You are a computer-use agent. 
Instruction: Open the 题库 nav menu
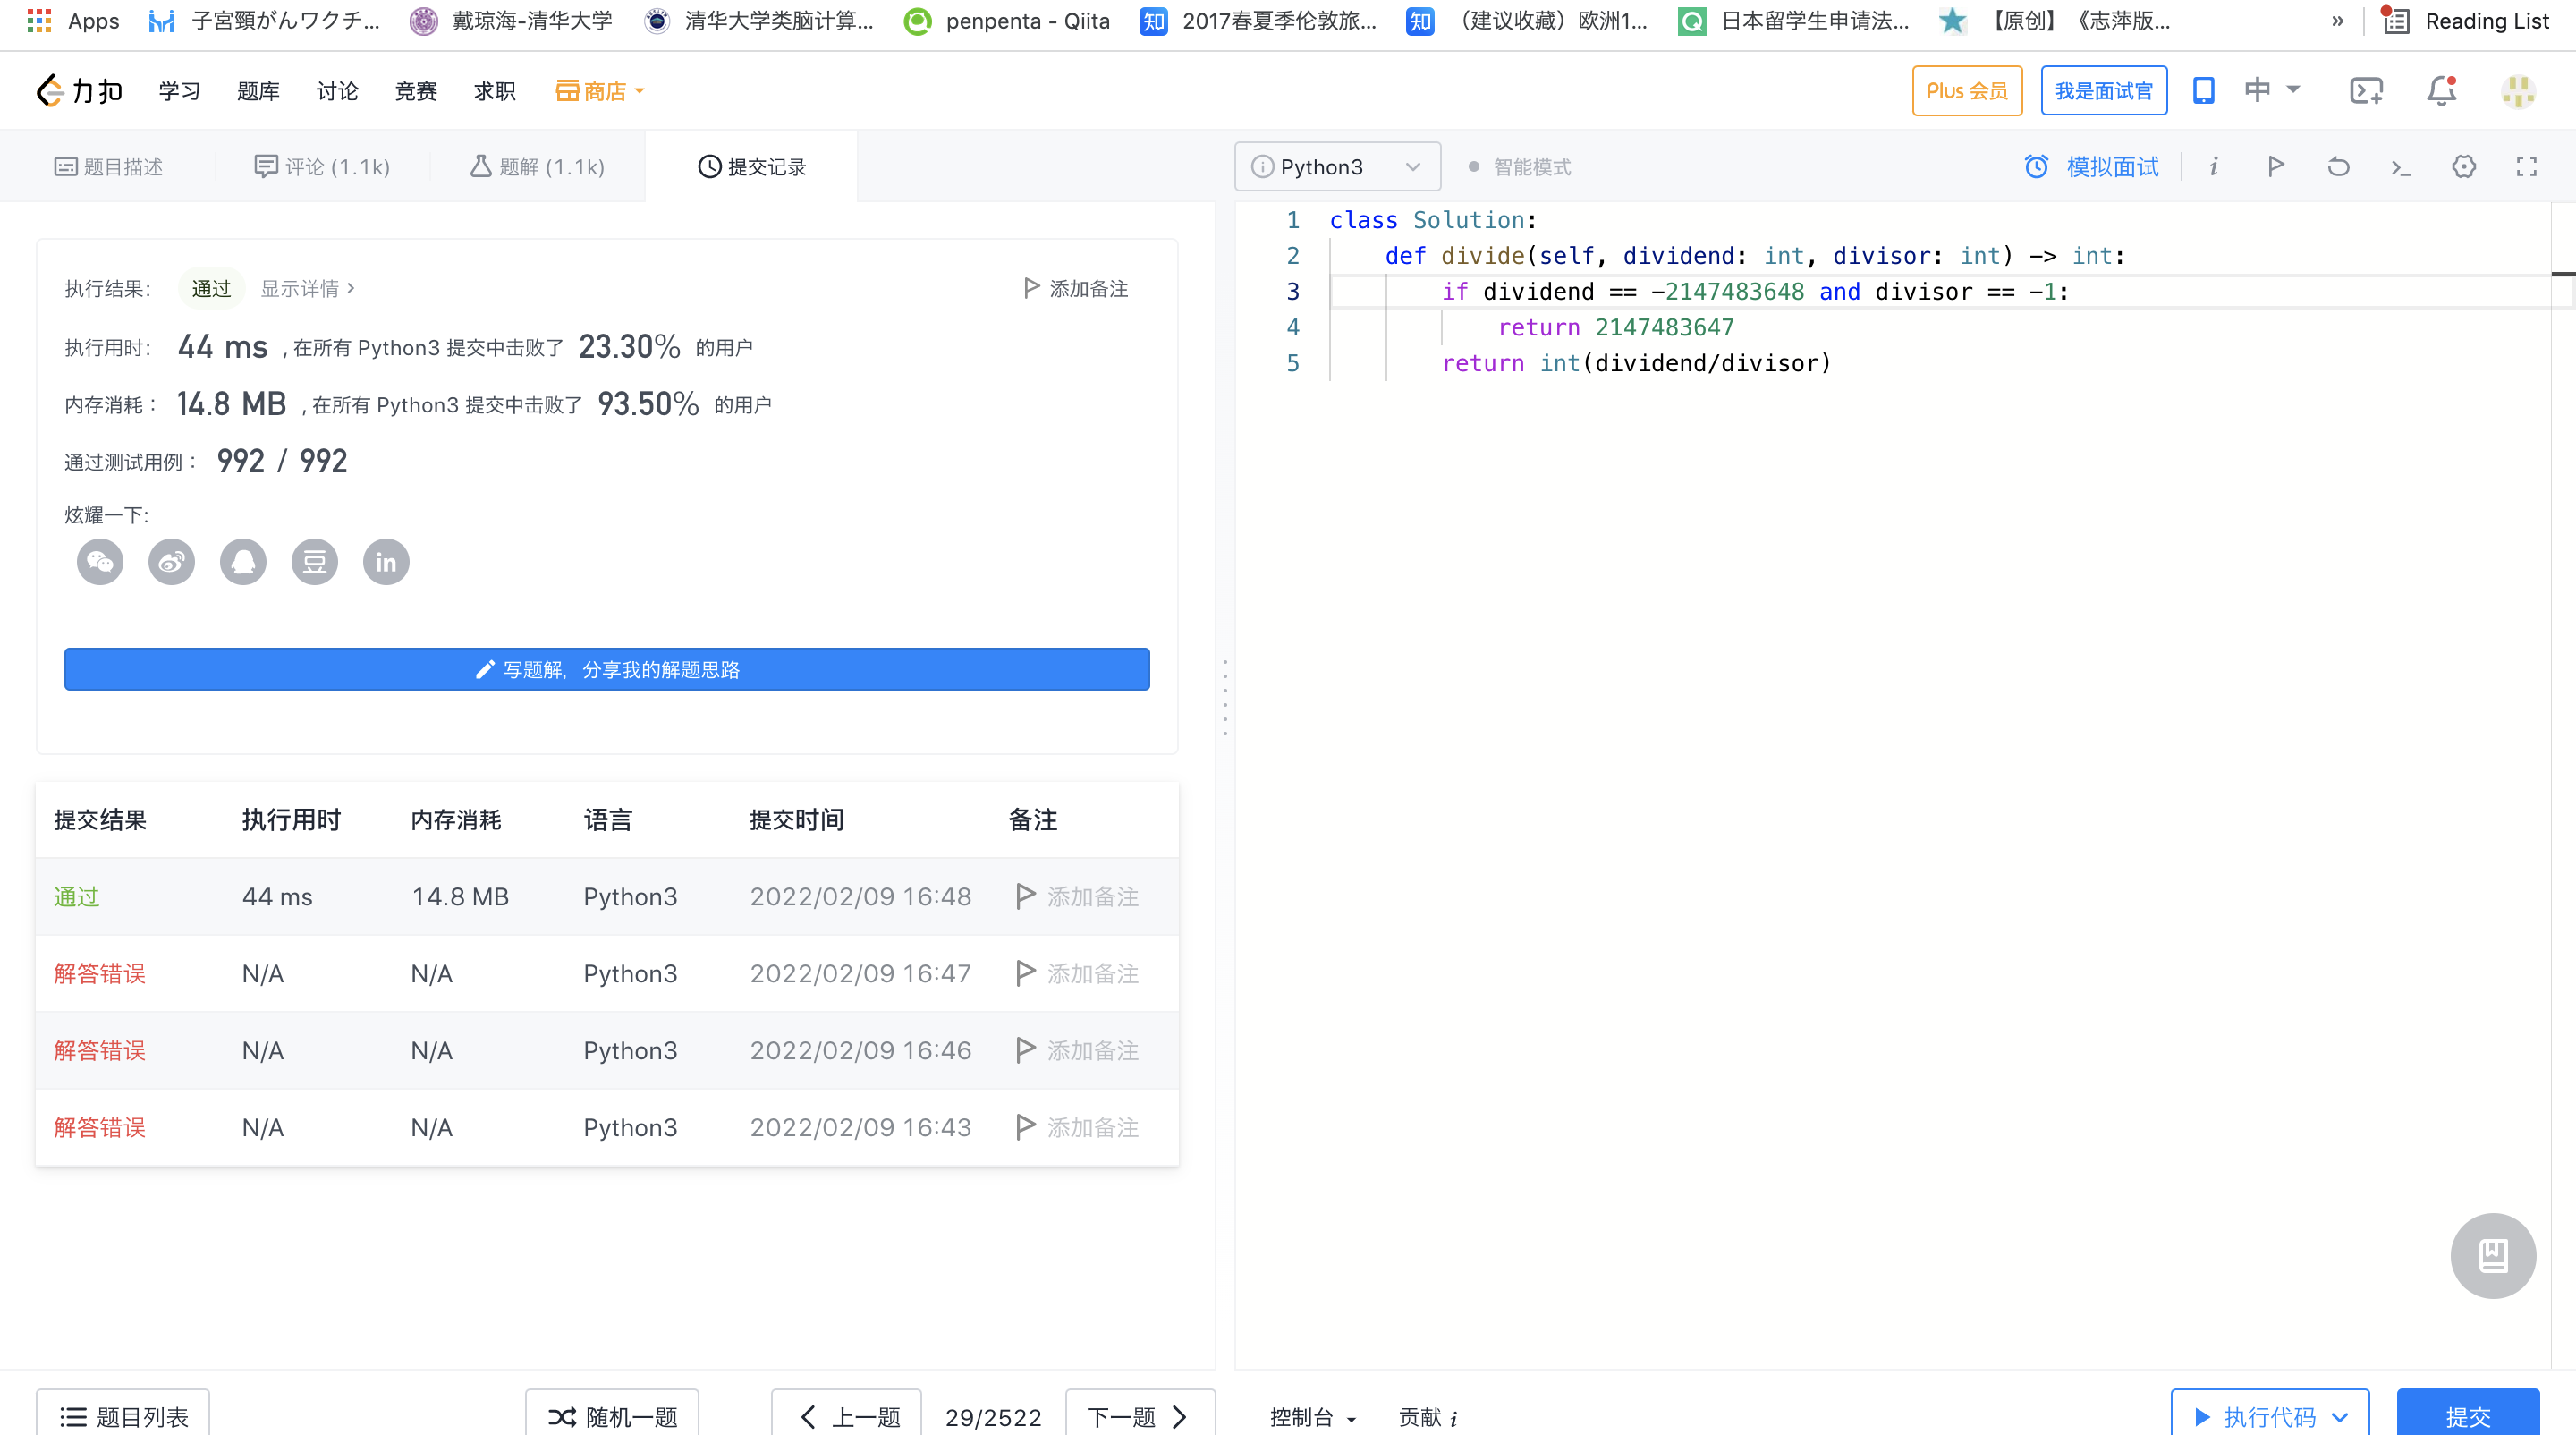(258, 91)
